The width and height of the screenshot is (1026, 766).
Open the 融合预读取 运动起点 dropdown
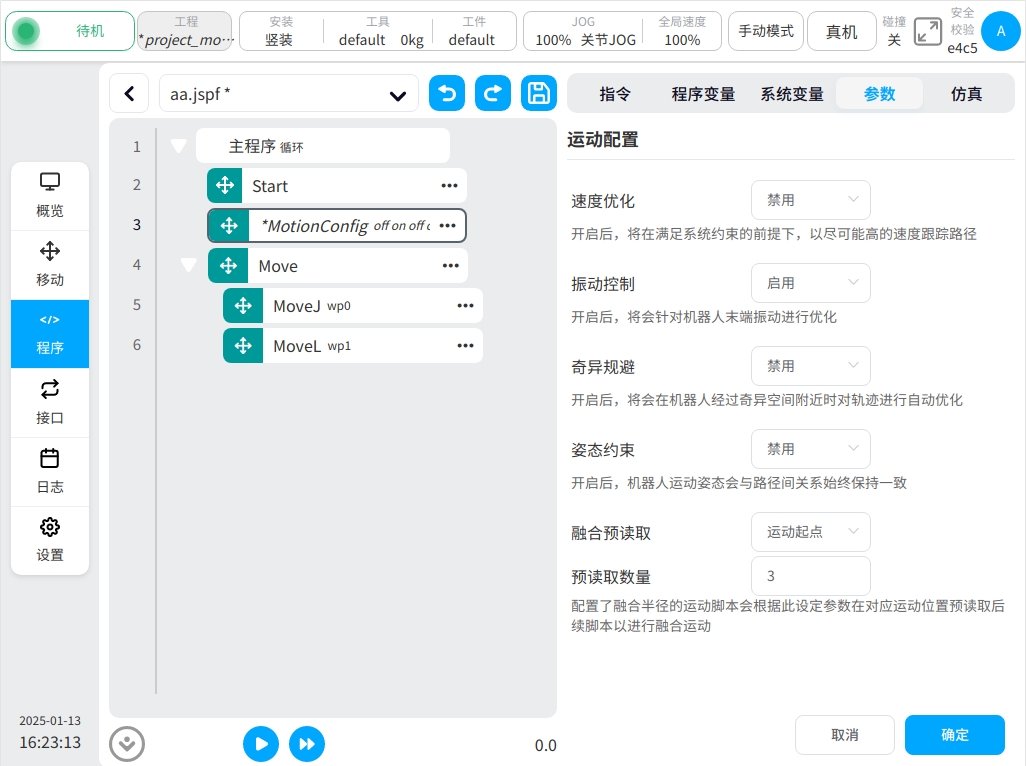pyautogui.click(x=810, y=532)
